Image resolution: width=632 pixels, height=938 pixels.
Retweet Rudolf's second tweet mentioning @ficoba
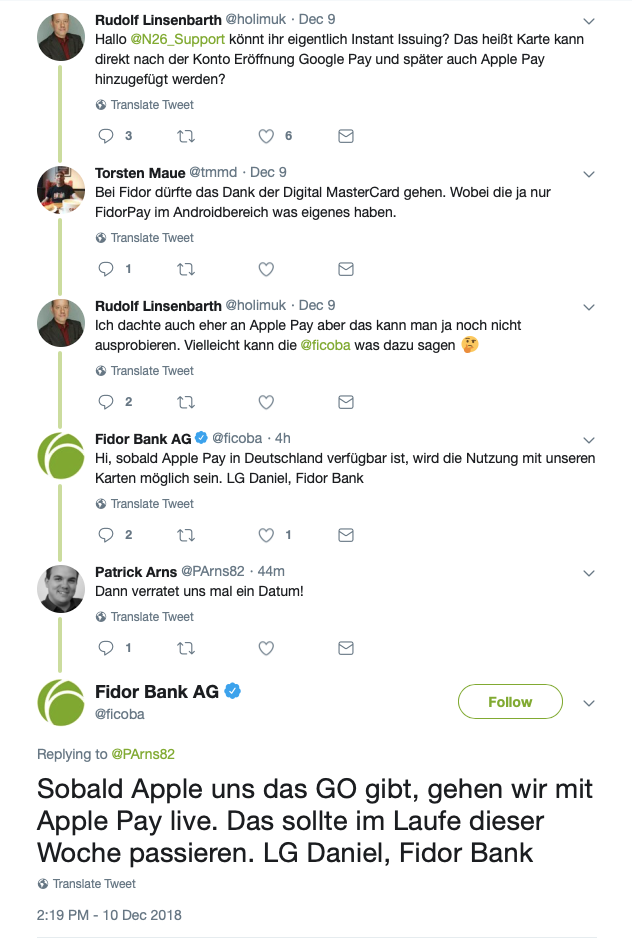186,402
